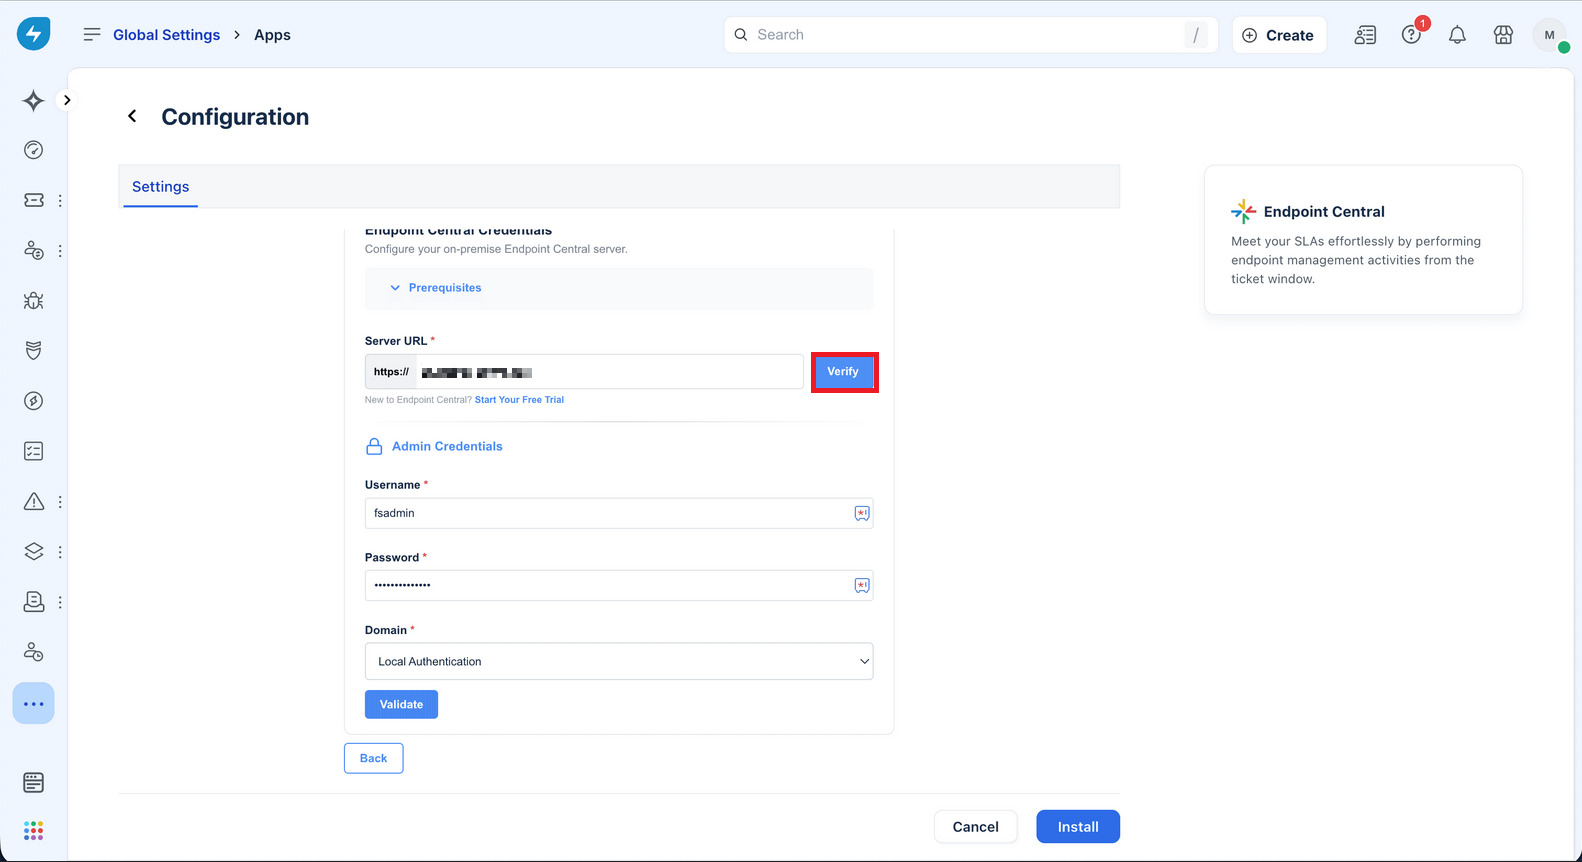Open the Dashboard gauge icon in sidebar

click(x=33, y=150)
